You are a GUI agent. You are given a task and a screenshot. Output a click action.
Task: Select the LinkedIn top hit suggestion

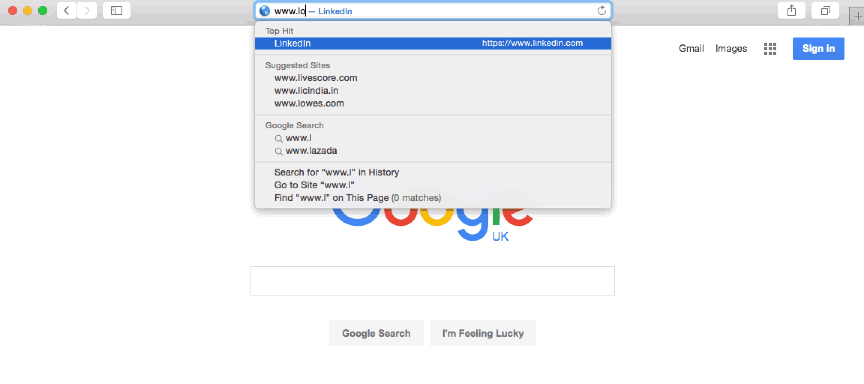coord(433,43)
